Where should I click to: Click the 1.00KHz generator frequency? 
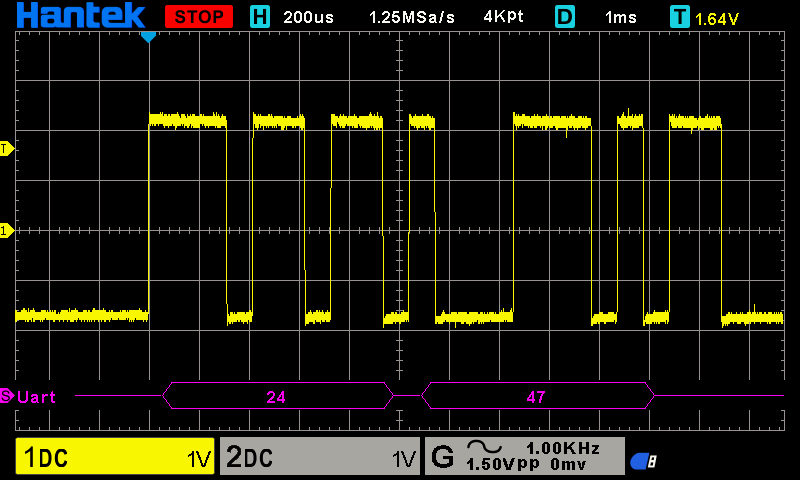(563, 448)
